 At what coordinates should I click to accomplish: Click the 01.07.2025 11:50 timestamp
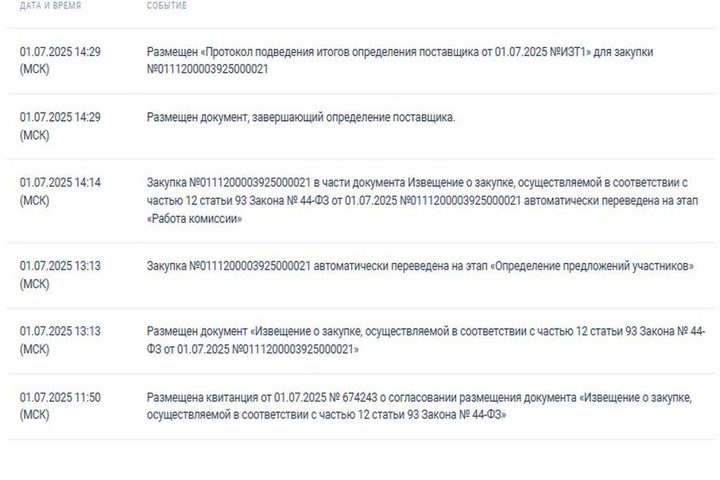click(60, 397)
